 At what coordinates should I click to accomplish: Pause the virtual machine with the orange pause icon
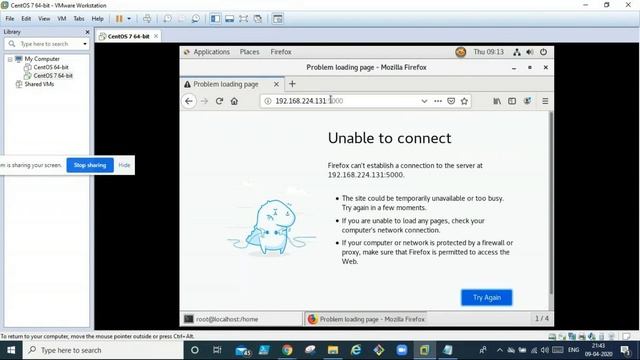(x=119, y=19)
